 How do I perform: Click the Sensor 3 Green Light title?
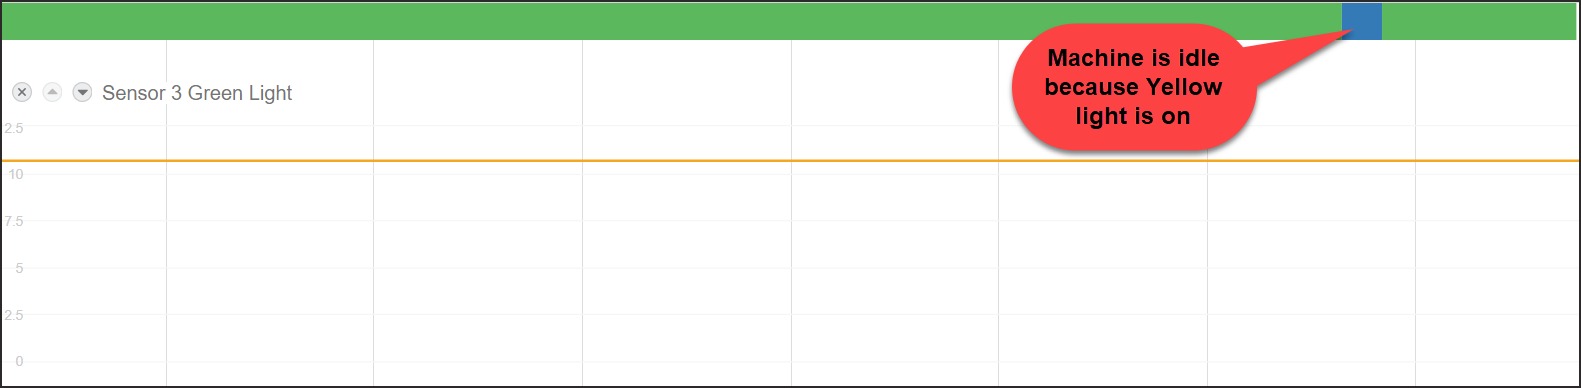point(197,93)
